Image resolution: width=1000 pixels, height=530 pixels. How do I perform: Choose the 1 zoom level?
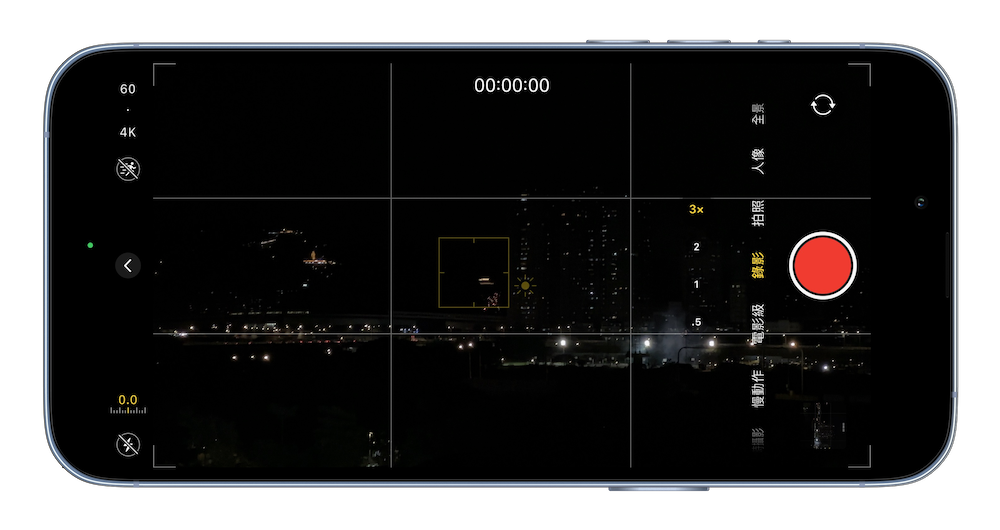tap(696, 285)
